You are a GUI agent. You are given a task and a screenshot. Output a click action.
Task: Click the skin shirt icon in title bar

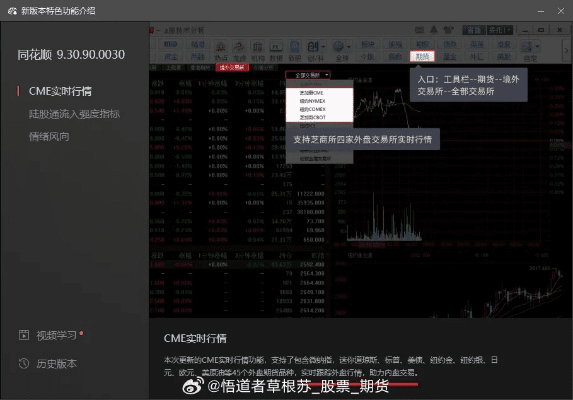(448, 30)
